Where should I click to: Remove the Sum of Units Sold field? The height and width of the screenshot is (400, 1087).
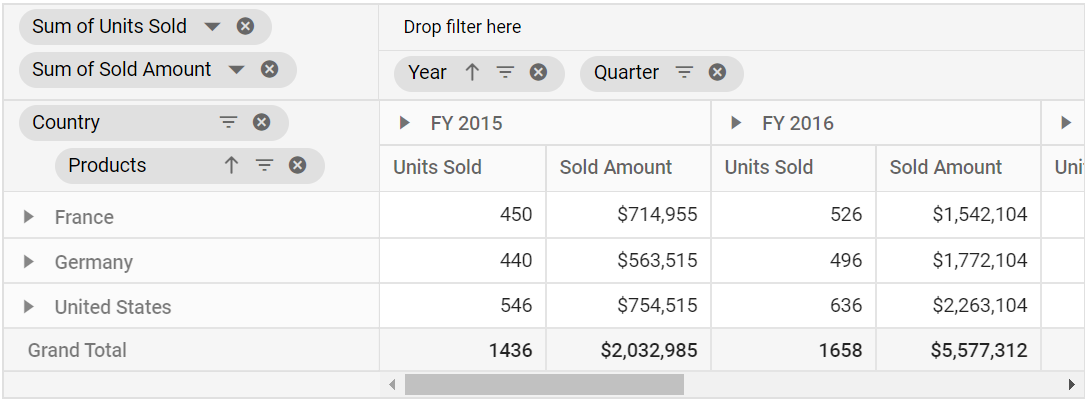tap(245, 26)
